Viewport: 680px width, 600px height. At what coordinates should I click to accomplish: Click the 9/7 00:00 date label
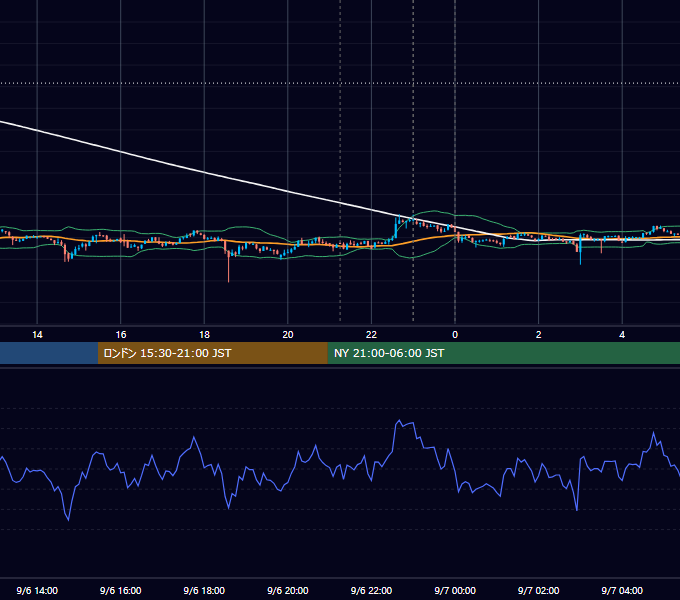[455, 590]
